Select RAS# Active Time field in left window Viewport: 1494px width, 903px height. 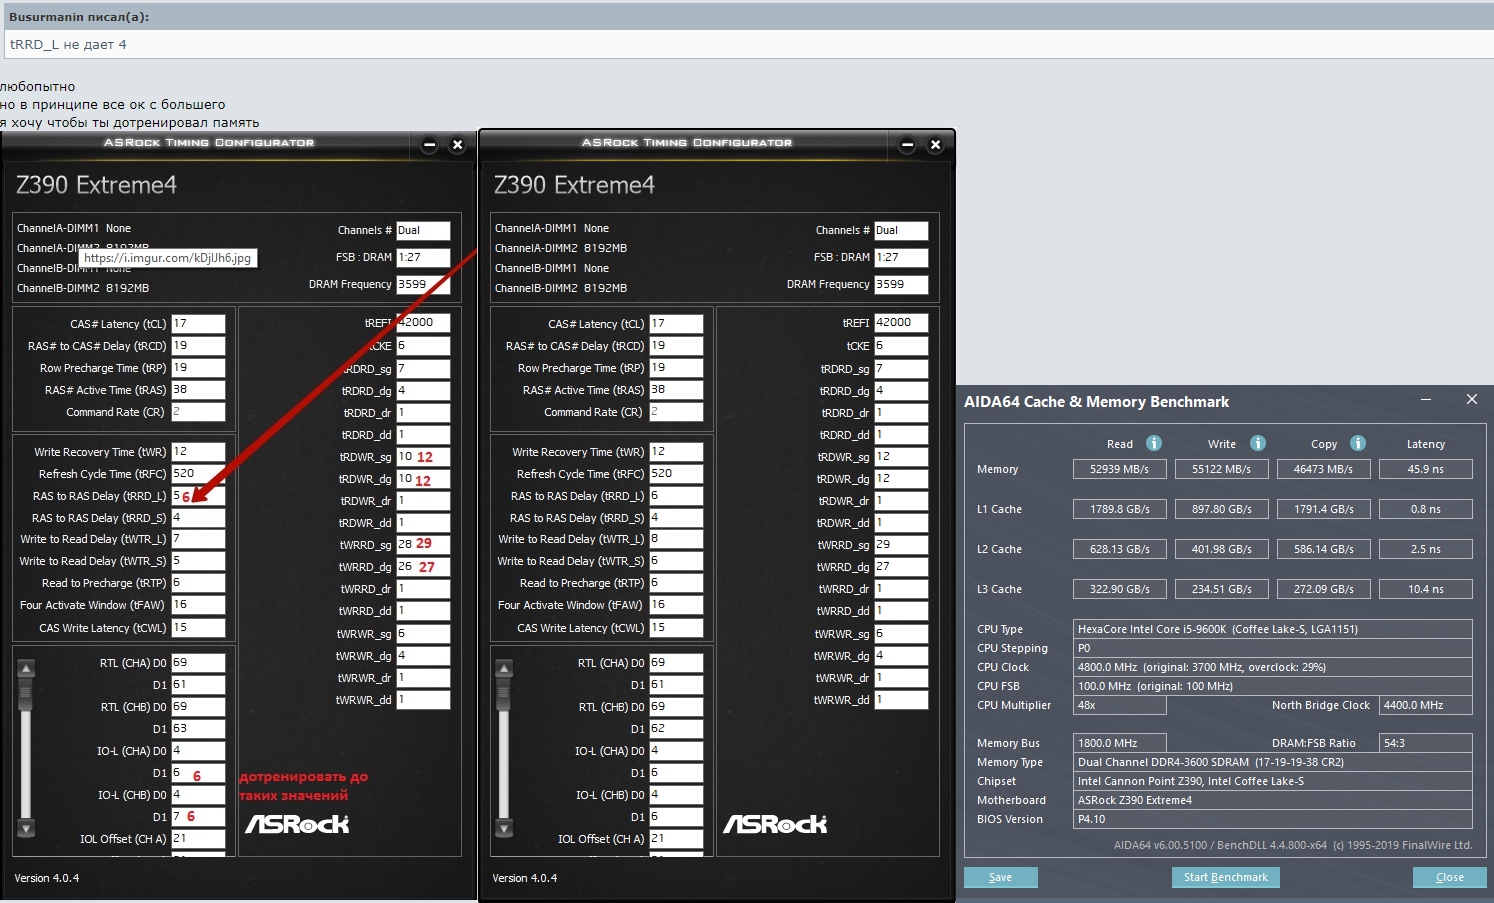tap(198, 390)
